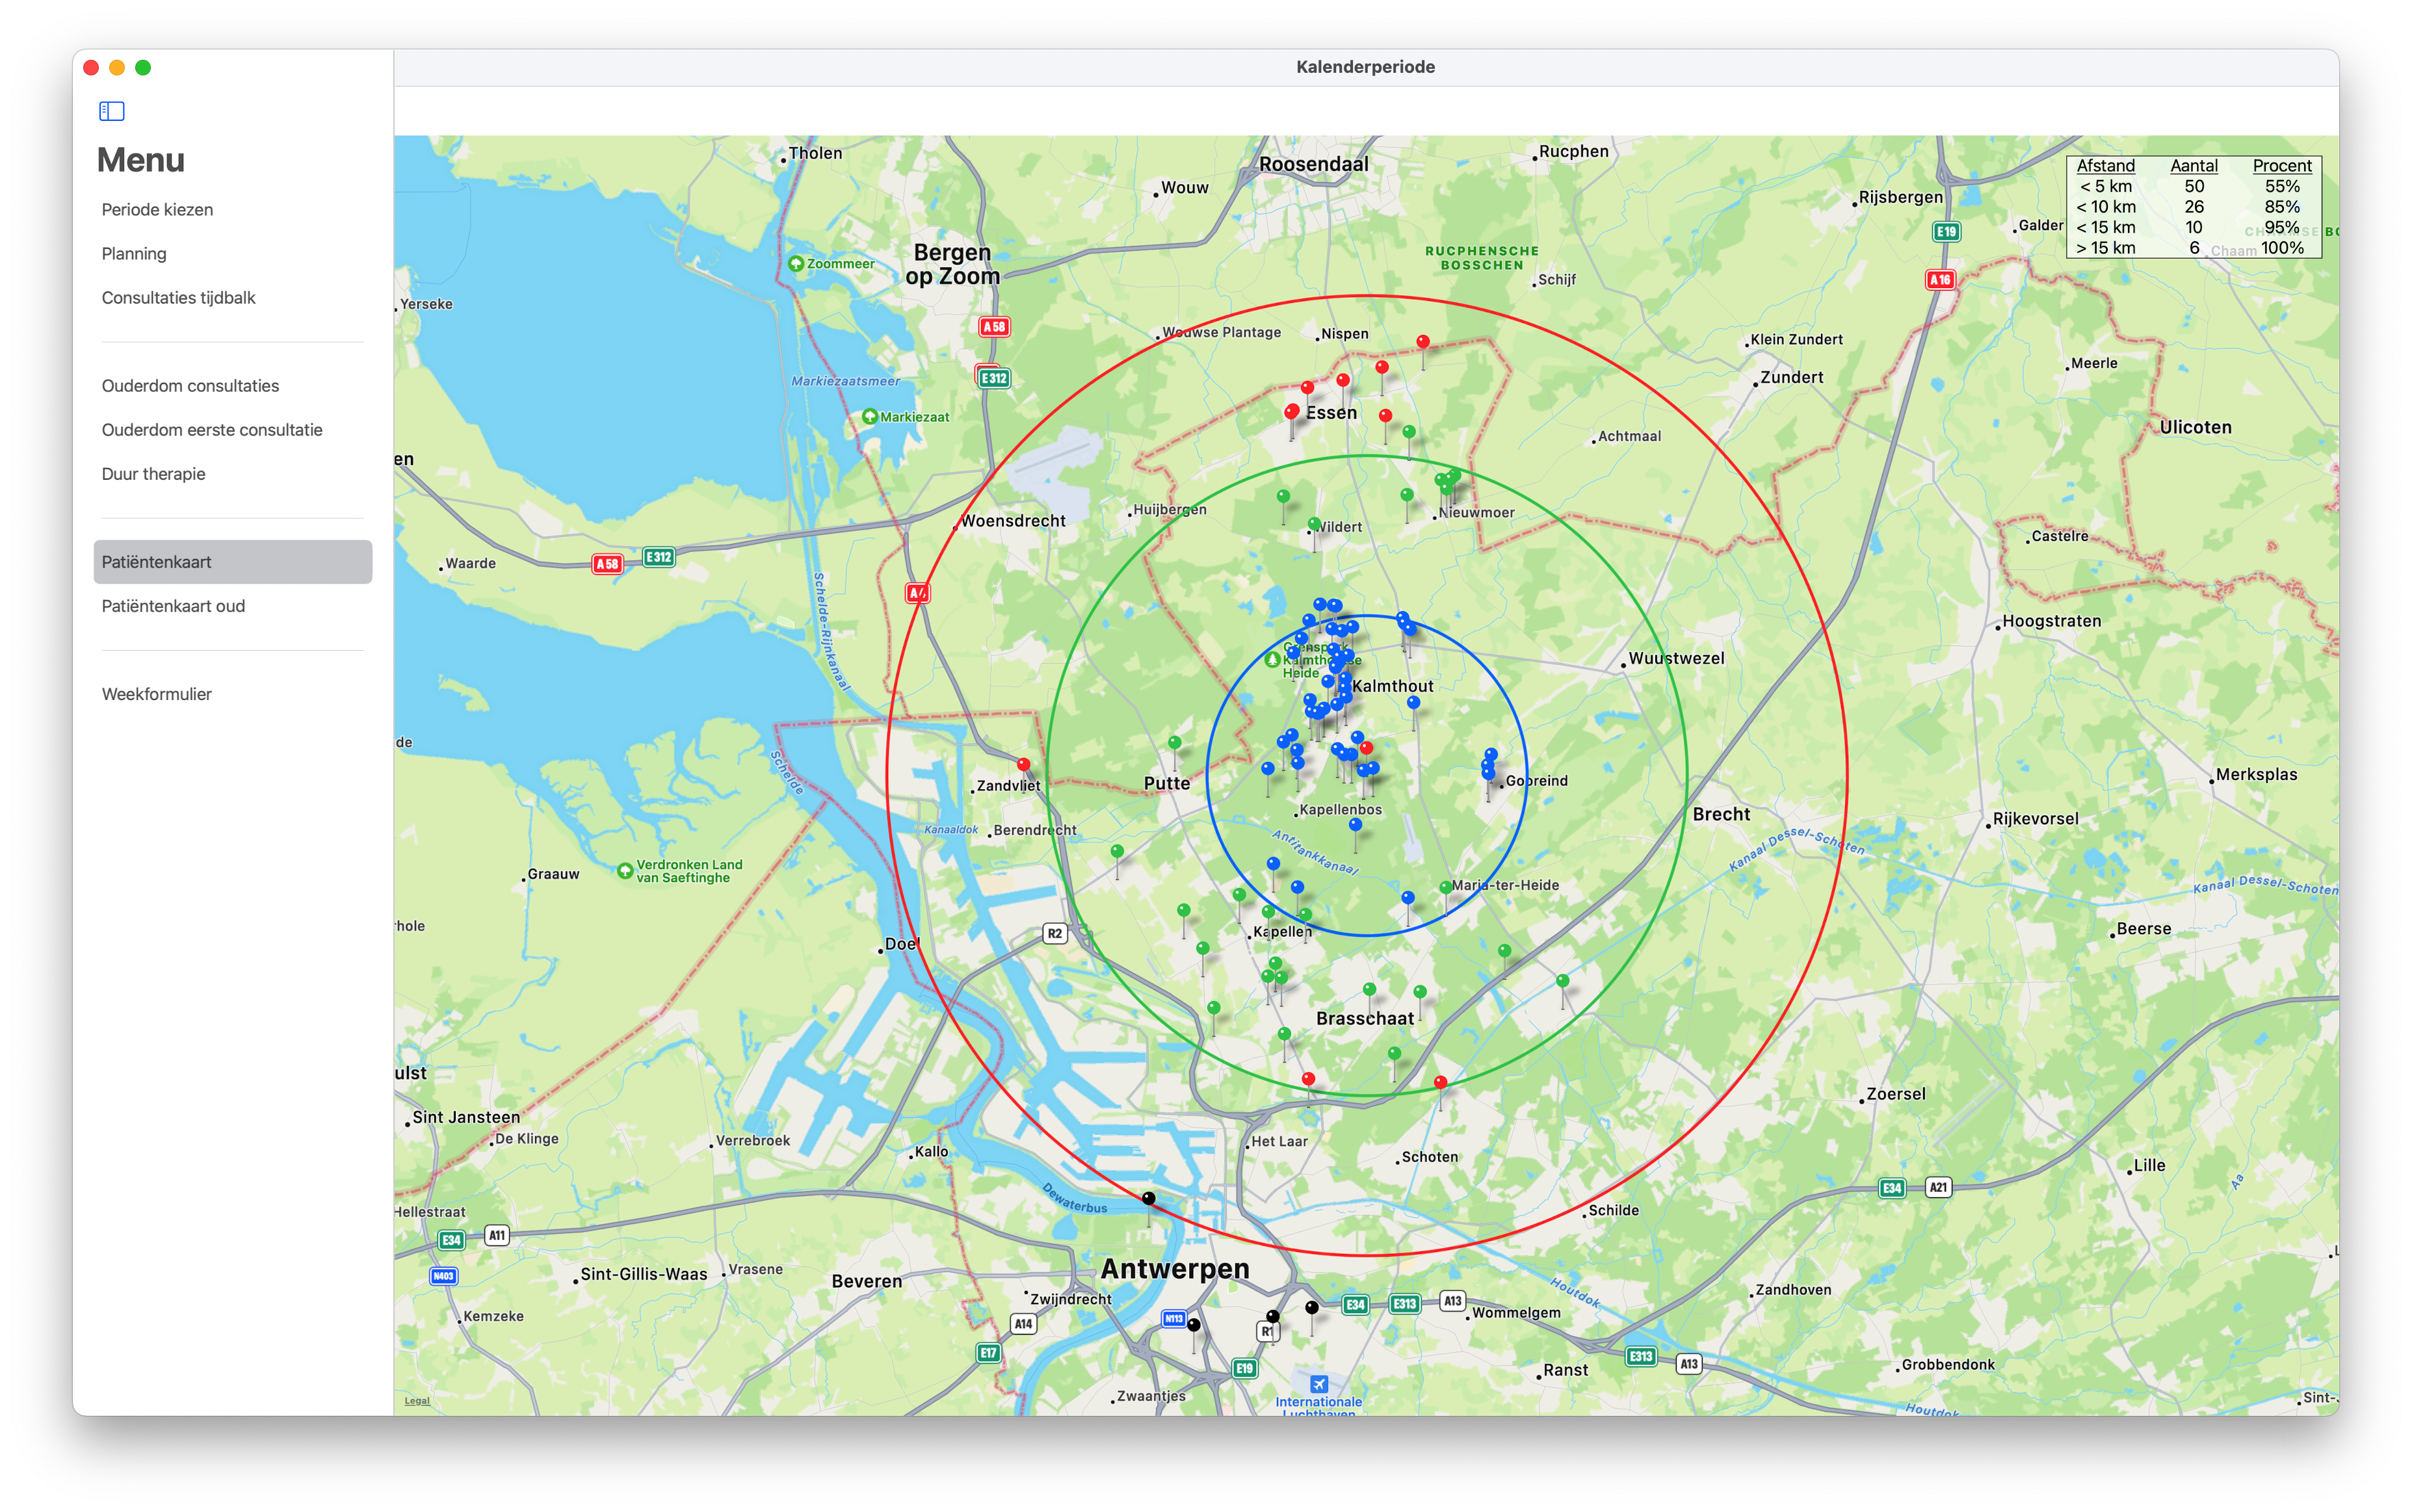The height and width of the screenshot is (1512, 2412).
Task: Click the airplane icon at Internationale Luchthaven
Action: [x=1320, y=1383]
